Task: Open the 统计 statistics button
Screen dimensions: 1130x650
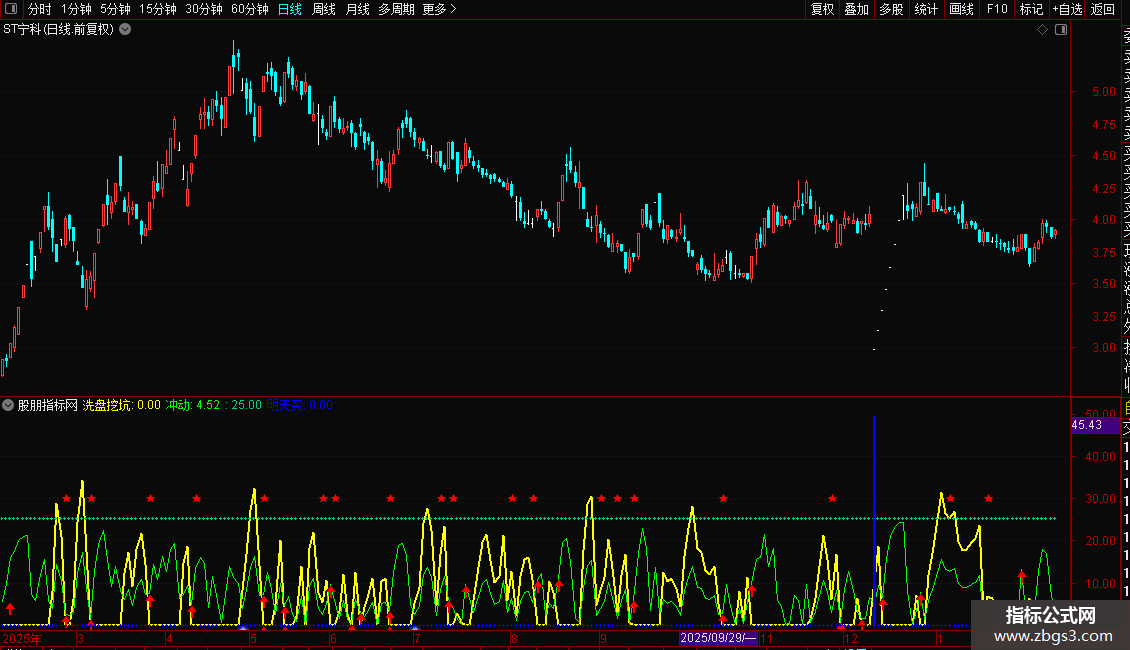Action: 926,9
